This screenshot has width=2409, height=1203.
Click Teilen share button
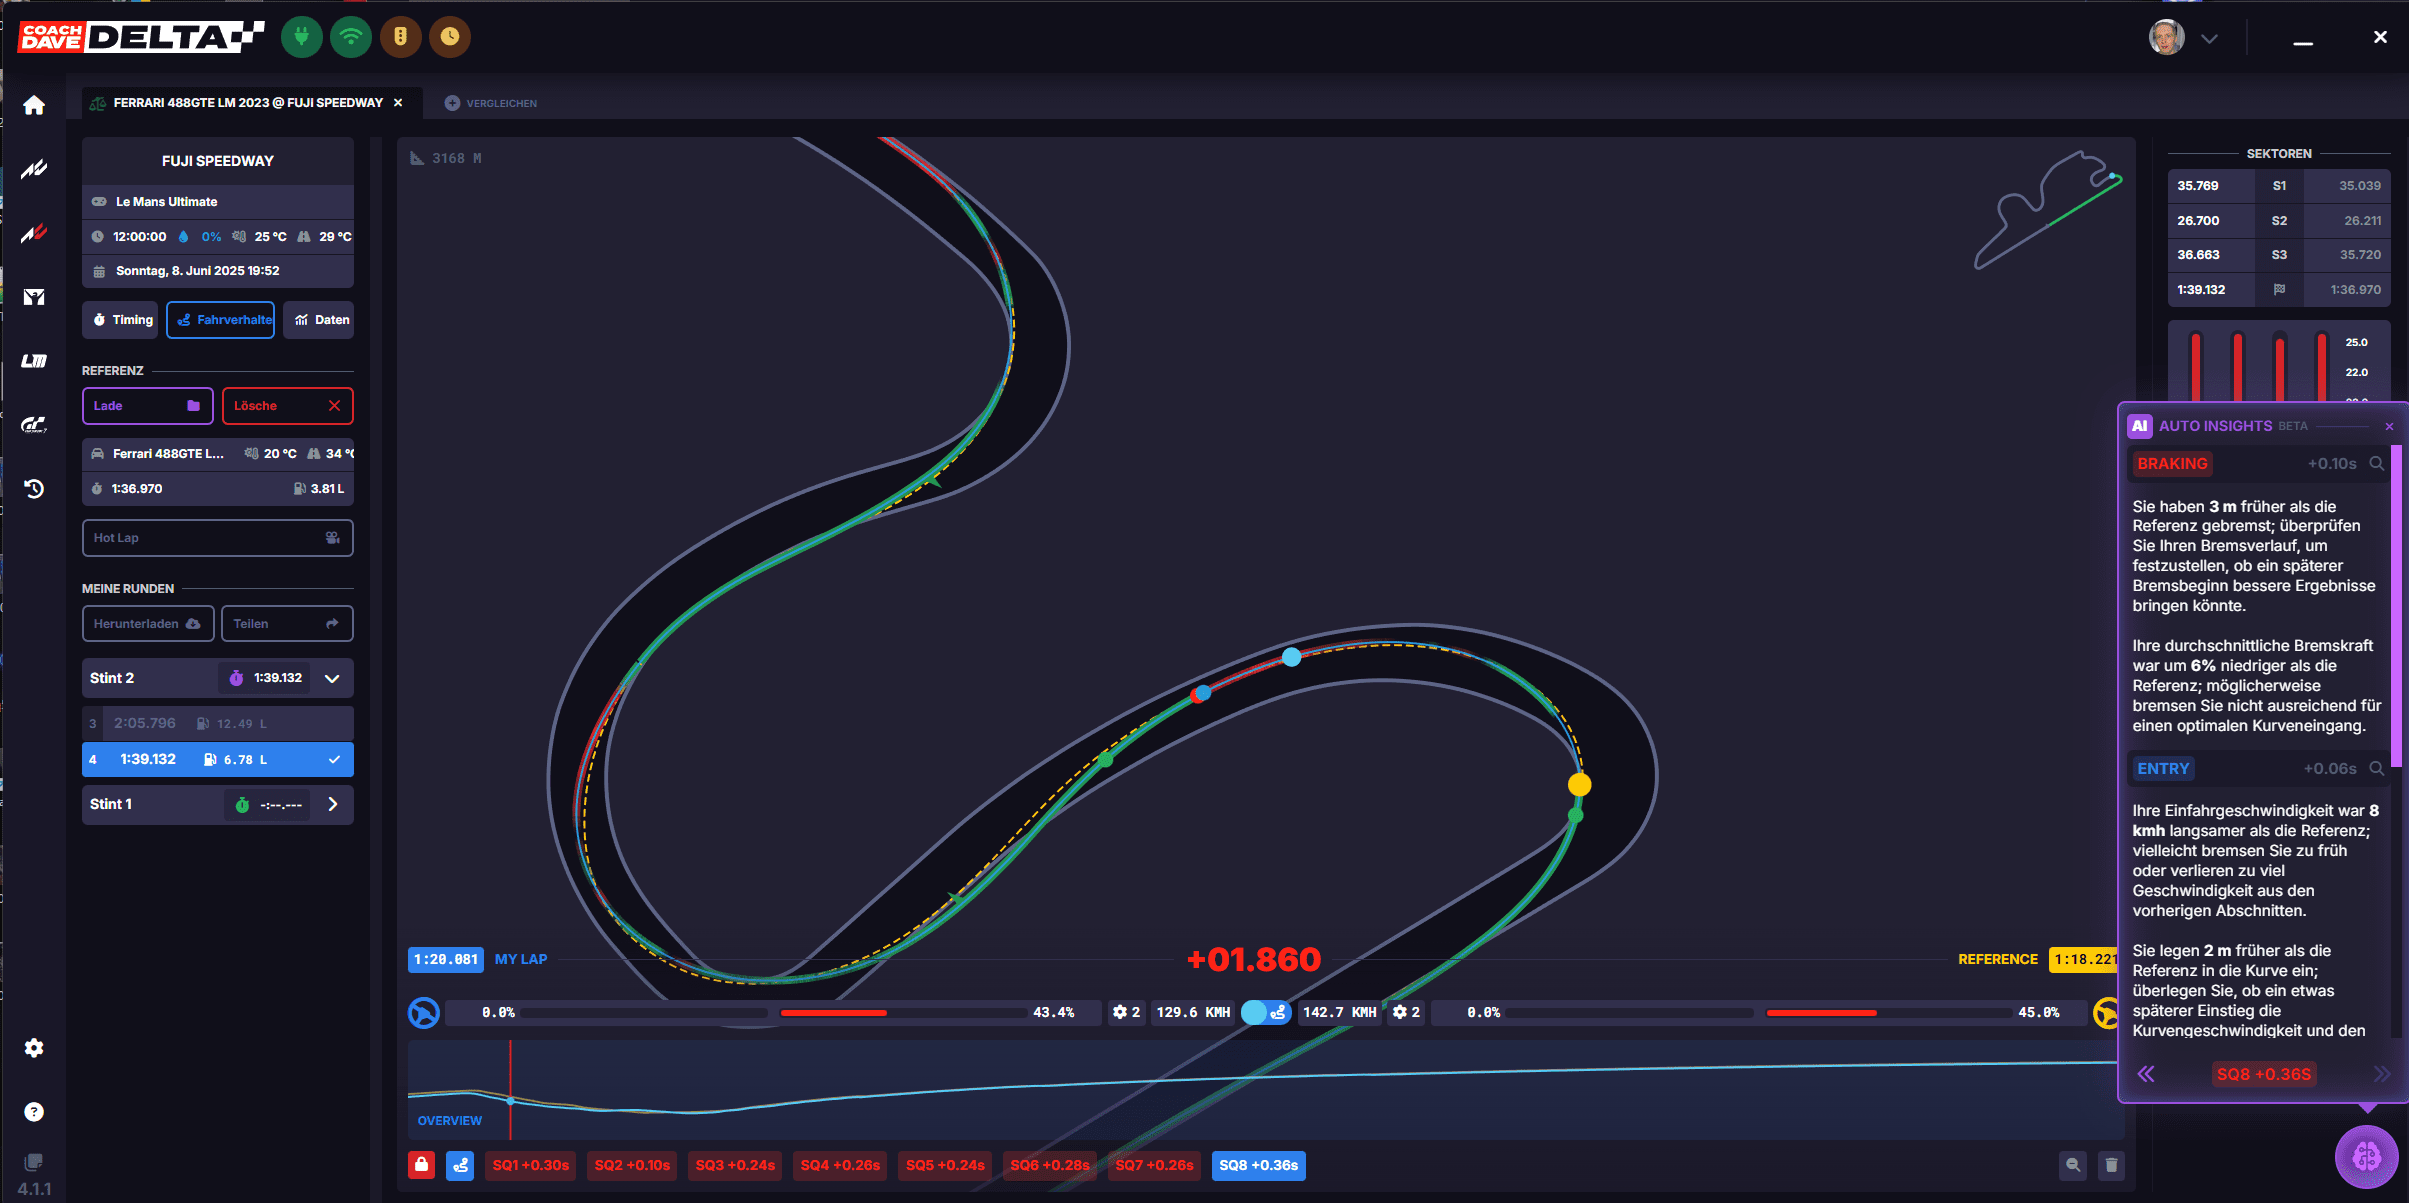287,624
